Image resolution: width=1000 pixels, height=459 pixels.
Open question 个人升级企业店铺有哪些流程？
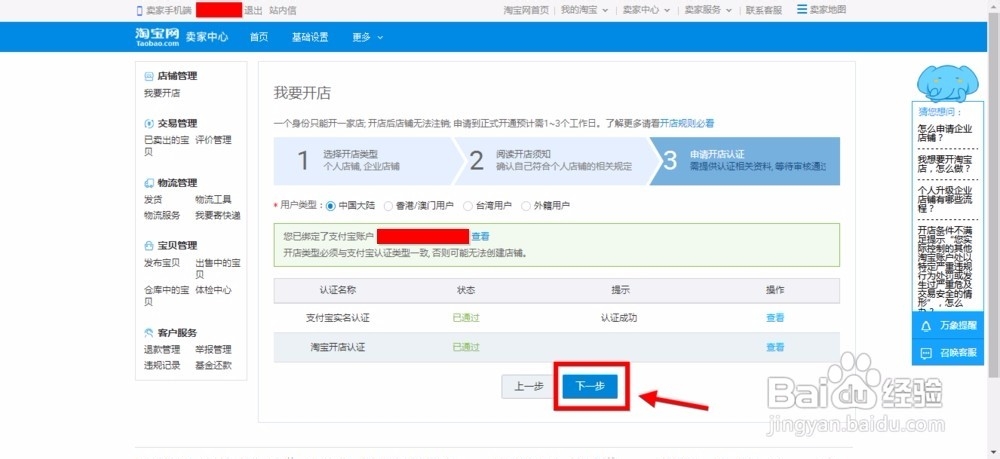click(945, 199)
